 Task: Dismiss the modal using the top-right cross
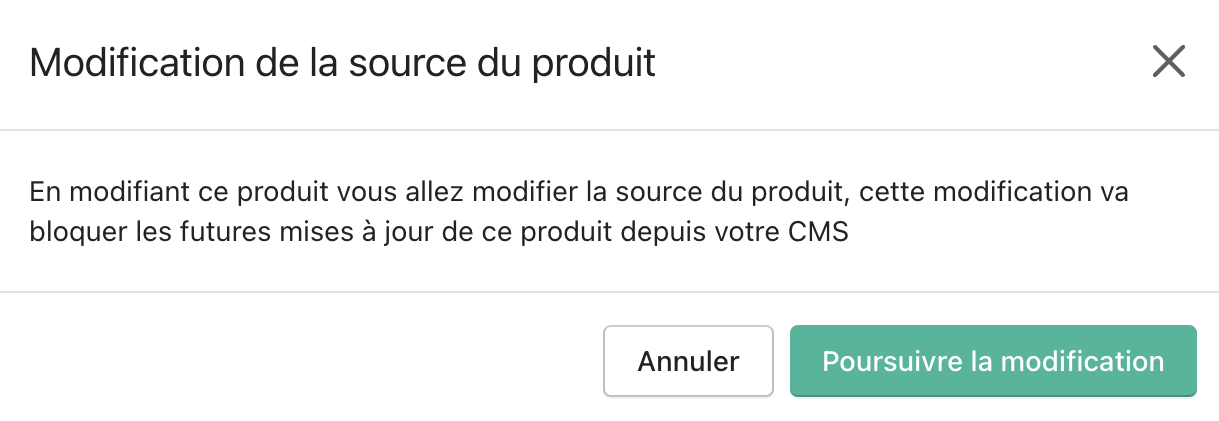[1168, 62]
